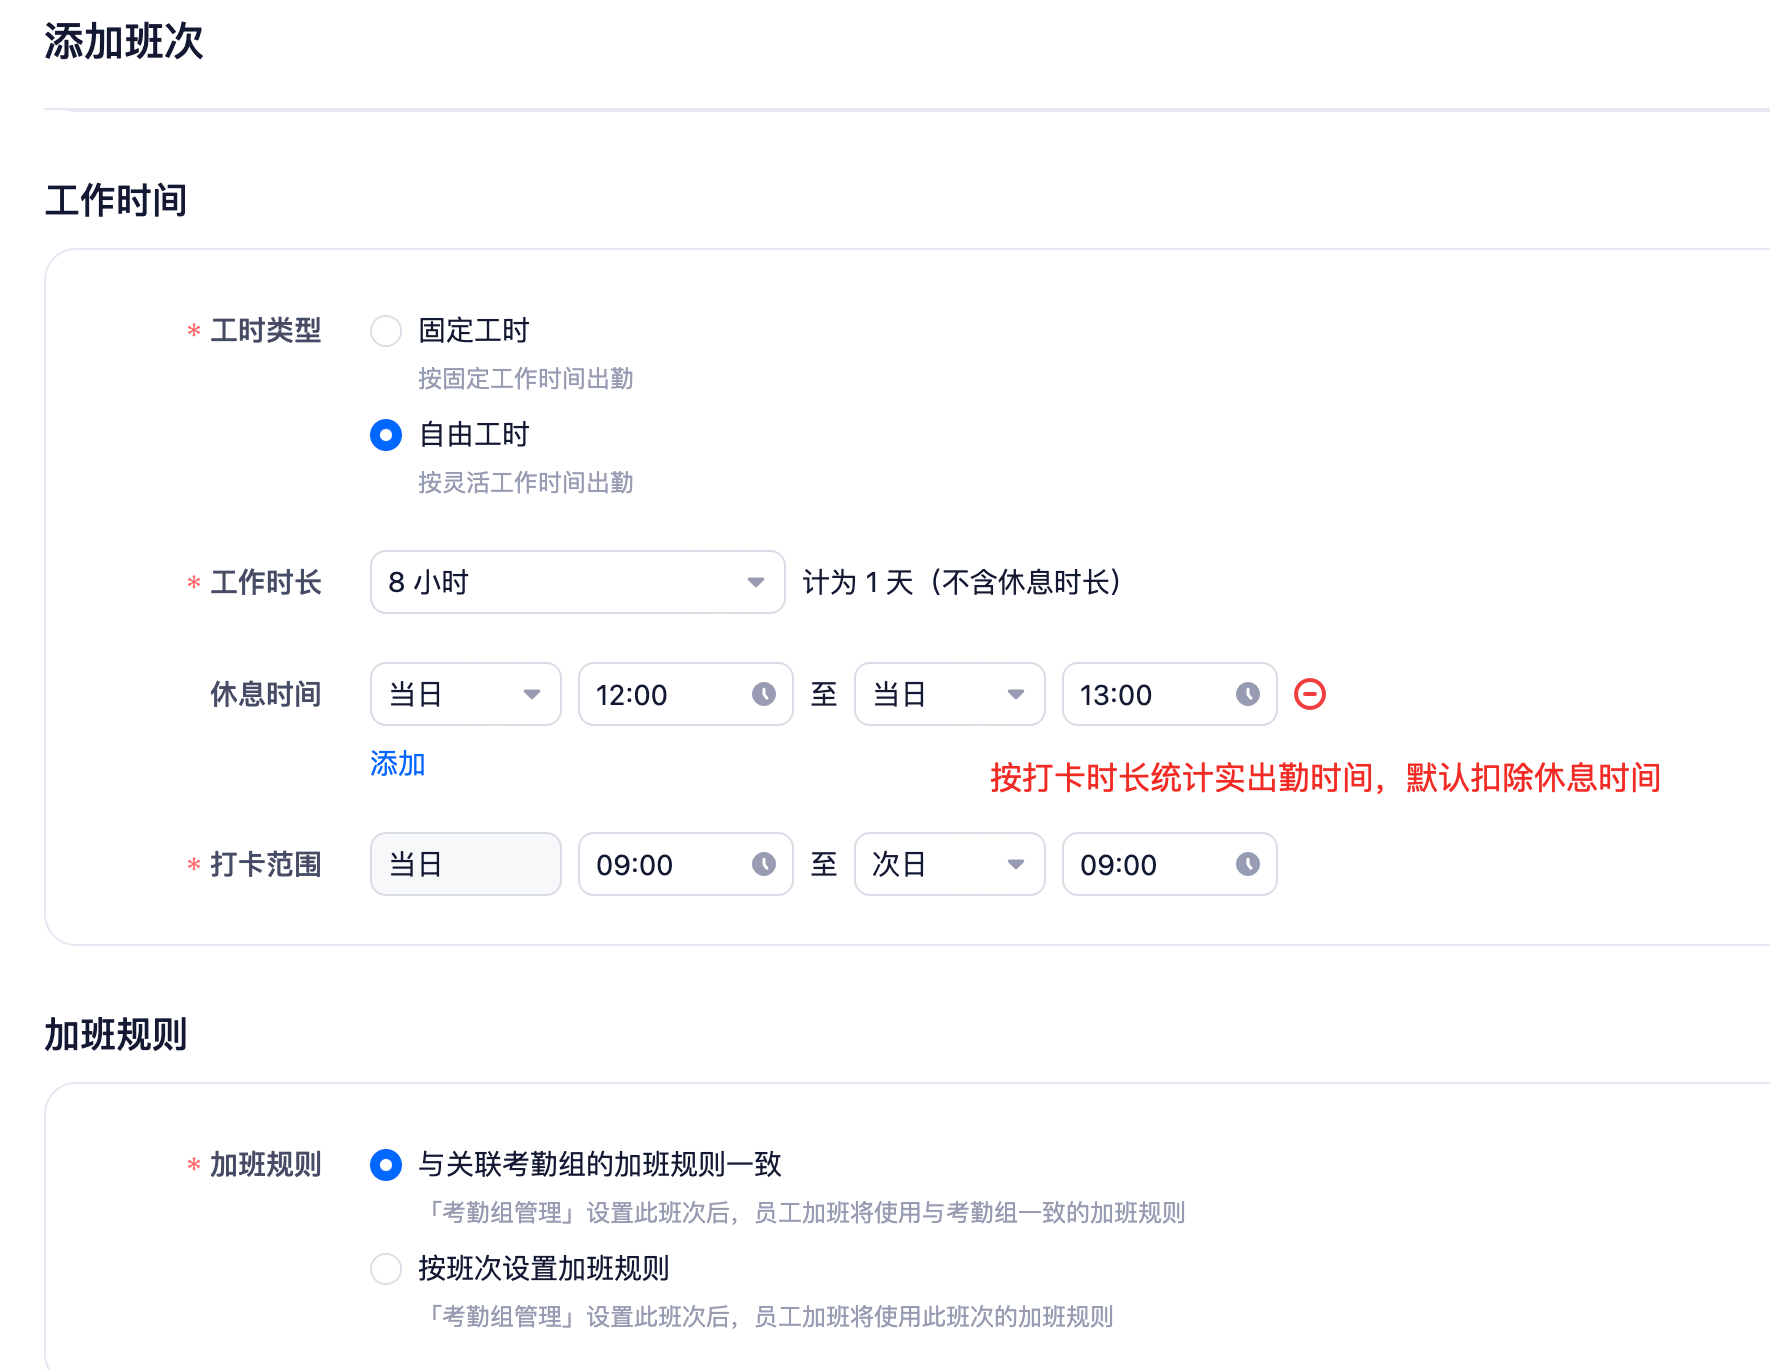Image resolution: width=1770 pixels, height=1370 pixels.
Task: Click the 13:00 break end time field
Action: pyautogui.click(x=1148, y=694)
